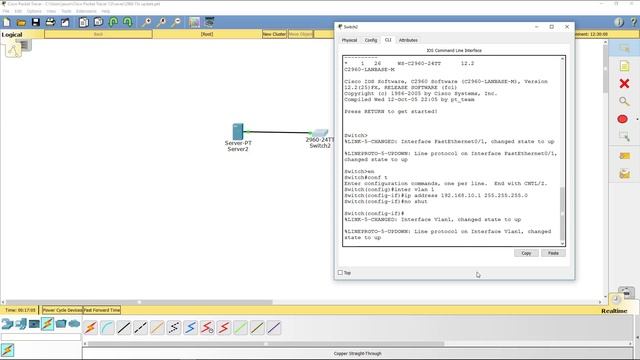Screen dimensions: 640x360
Task: Click the Help question mark icon
Action: [633, 22]
